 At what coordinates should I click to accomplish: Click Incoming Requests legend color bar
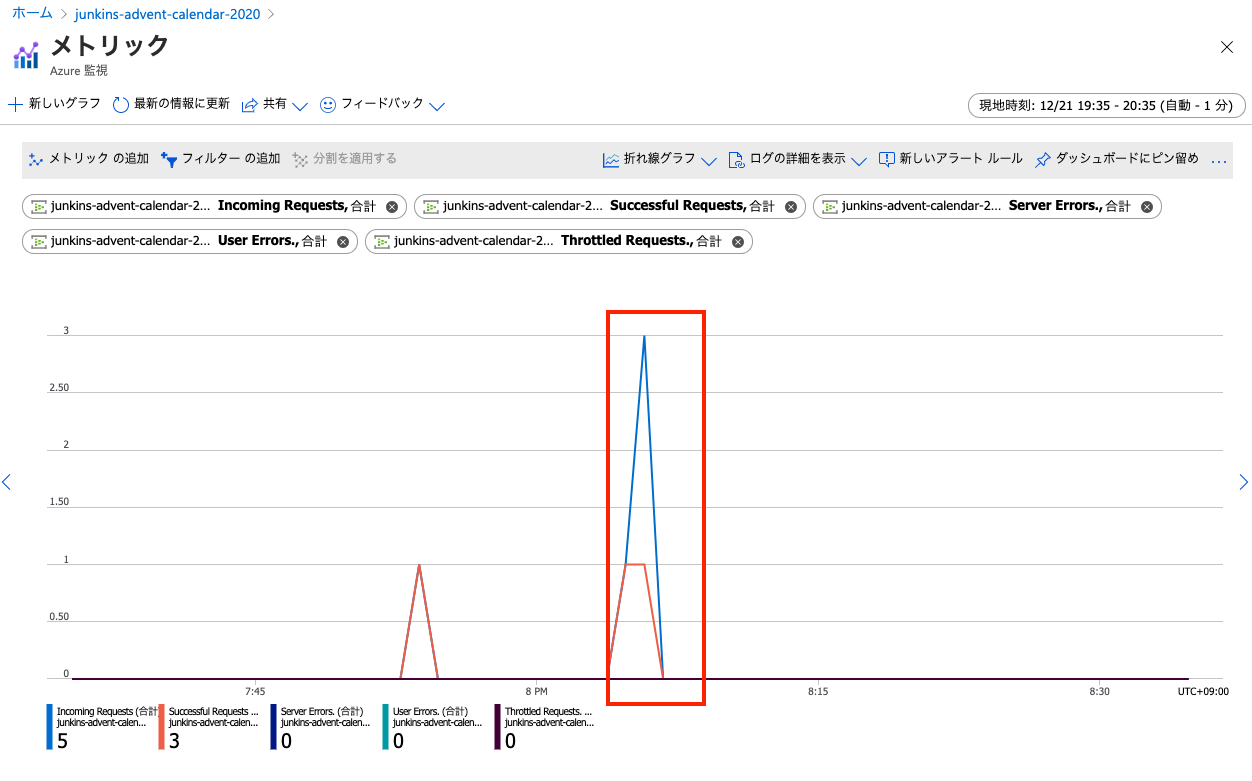[50, 727]
